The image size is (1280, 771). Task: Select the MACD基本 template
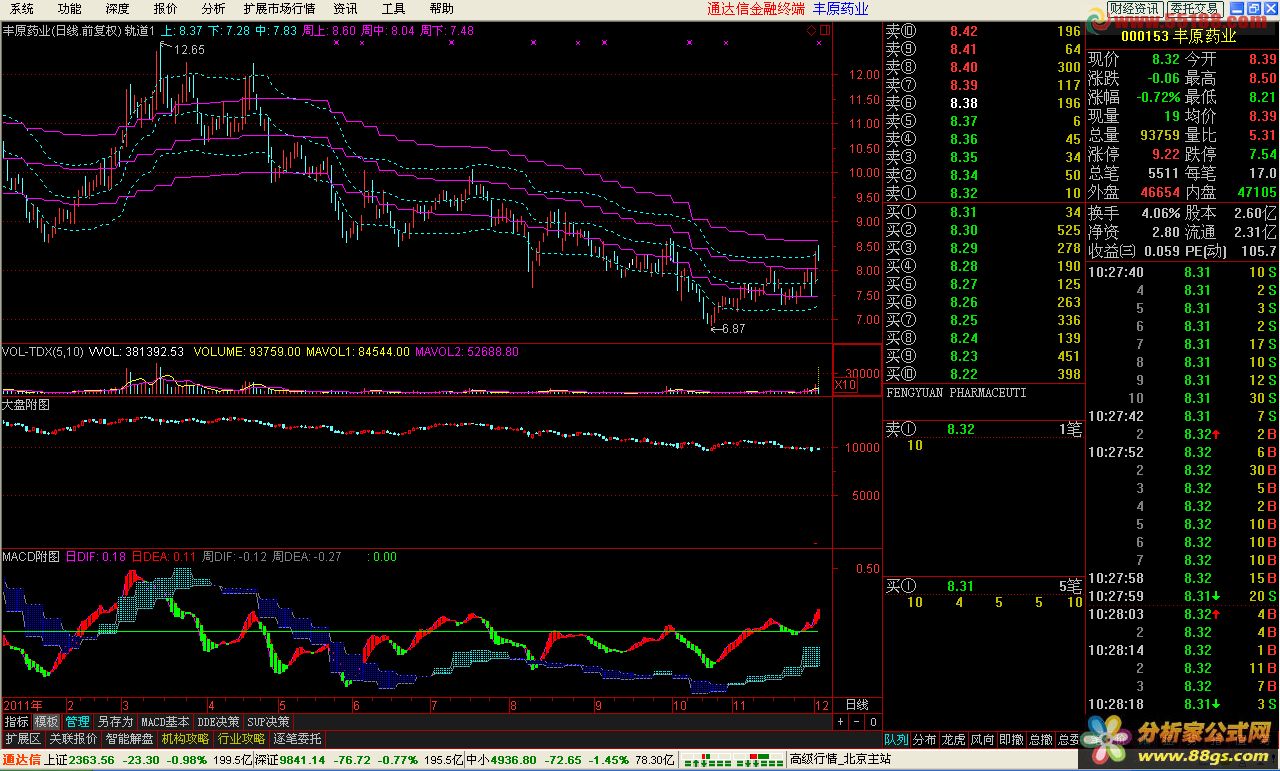click(x=165, y=721)
